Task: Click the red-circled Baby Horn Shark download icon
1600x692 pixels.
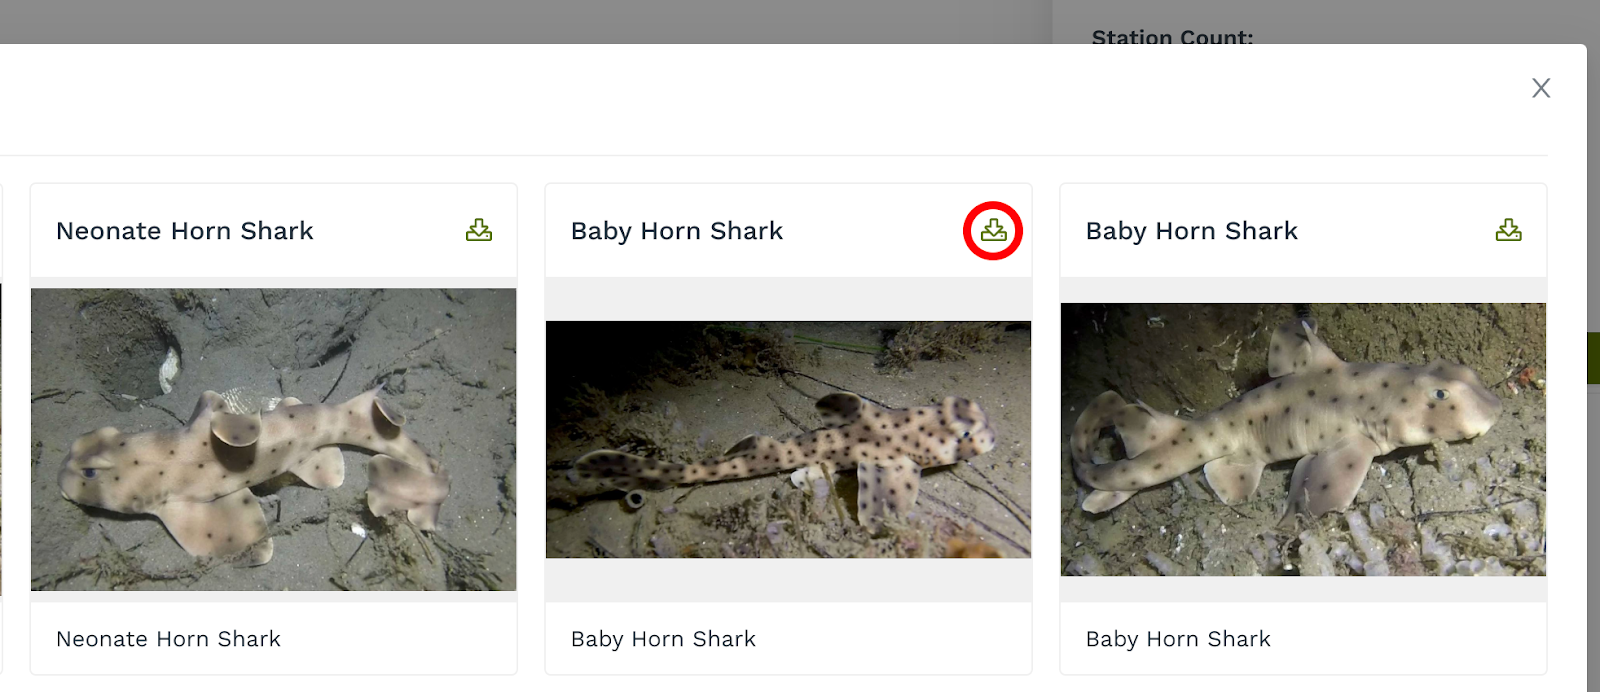Action: [x=993, y=231]
